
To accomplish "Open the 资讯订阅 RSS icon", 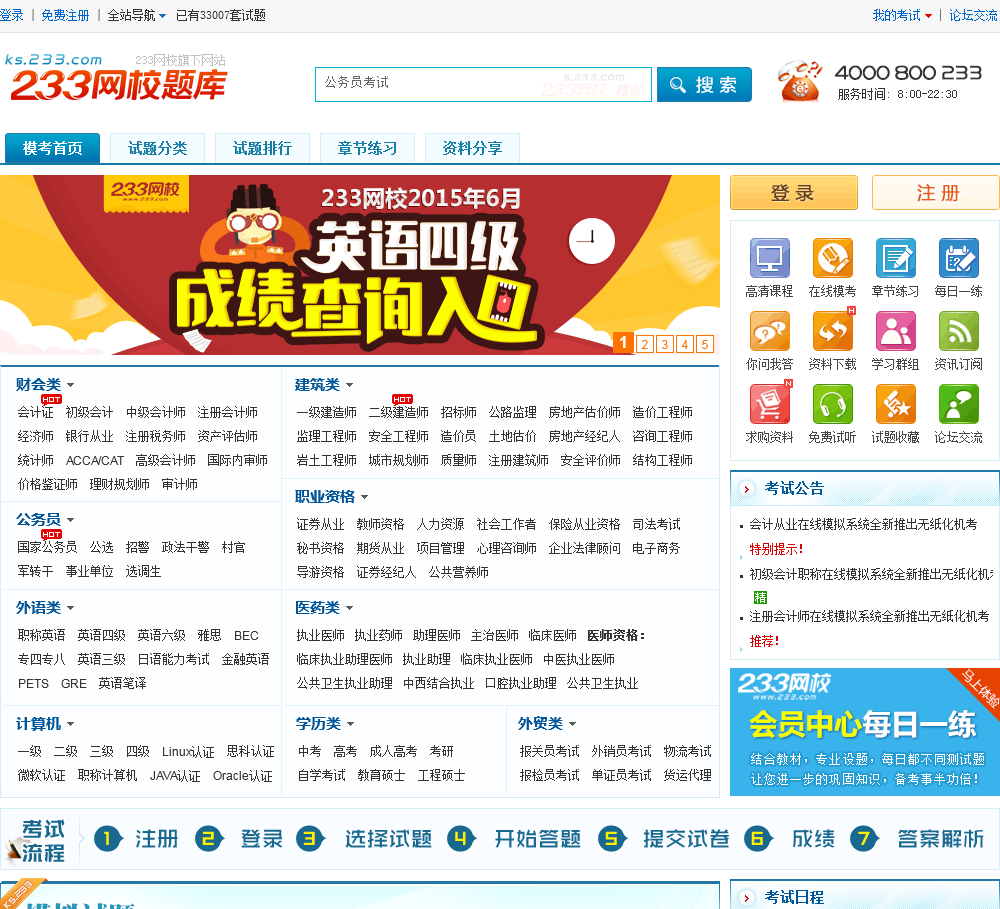I will [959, 331].
